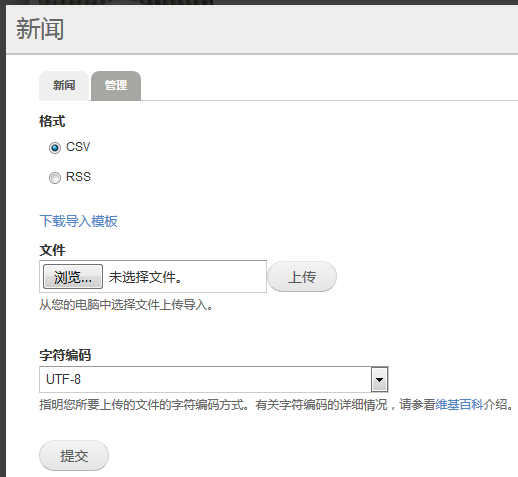Image resolution: width=518 pixels, height=477 pixels.
Task: Click the 格式 section label
Action: click(x=52, y=121)
